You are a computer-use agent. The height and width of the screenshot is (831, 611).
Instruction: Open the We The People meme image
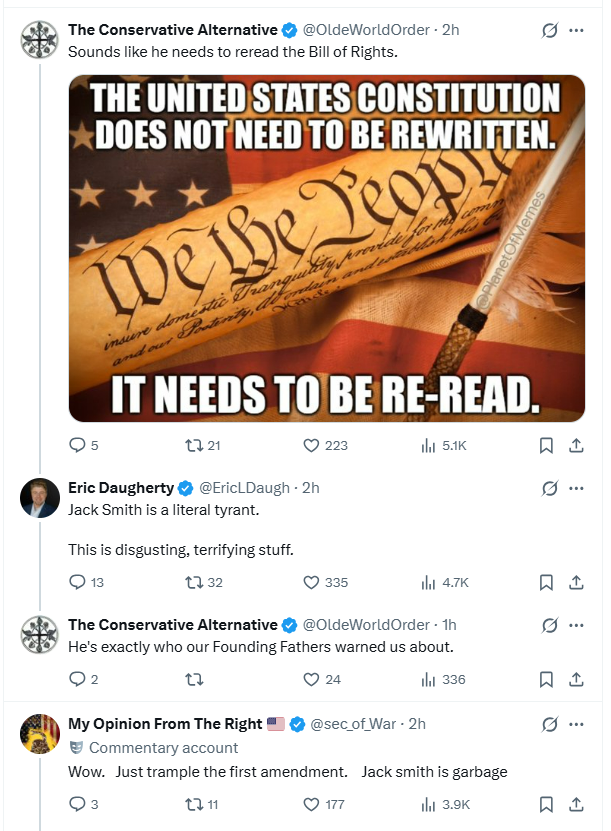327,248
